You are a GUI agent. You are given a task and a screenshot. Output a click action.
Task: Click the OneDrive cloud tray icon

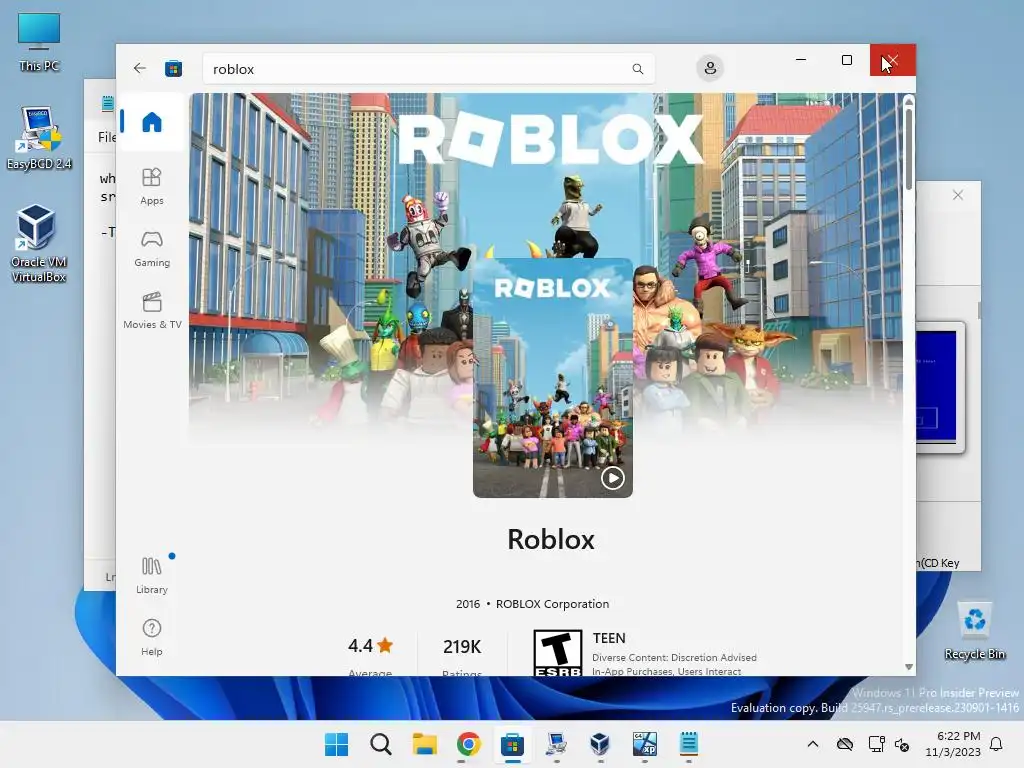[x=845, y=744]
